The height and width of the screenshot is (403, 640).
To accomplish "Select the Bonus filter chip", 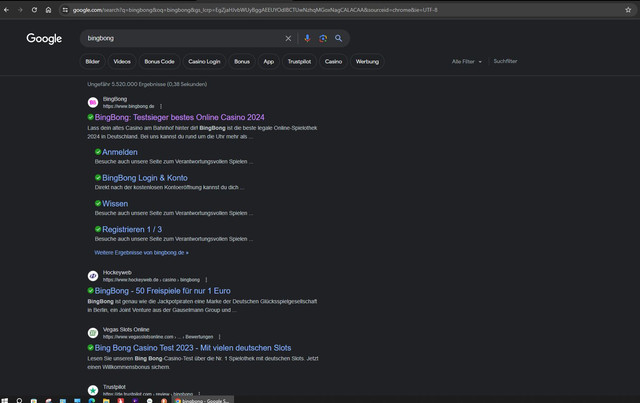I will (x=242, y=62).
